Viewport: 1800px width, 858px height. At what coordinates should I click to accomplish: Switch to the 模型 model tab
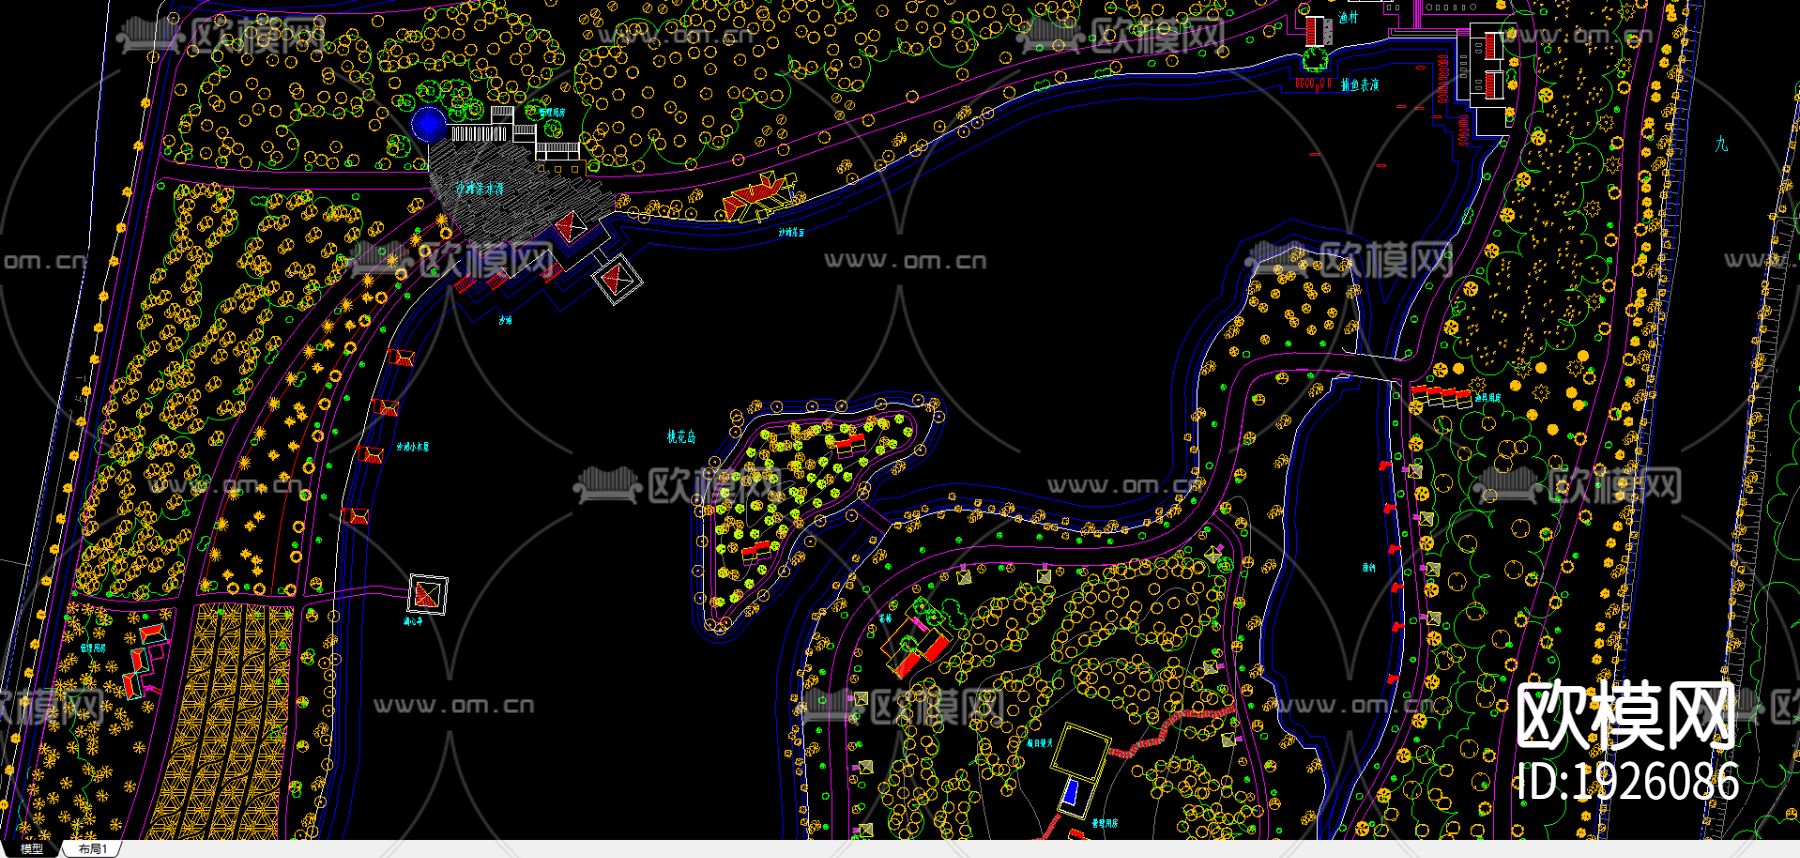coord(32,849)
